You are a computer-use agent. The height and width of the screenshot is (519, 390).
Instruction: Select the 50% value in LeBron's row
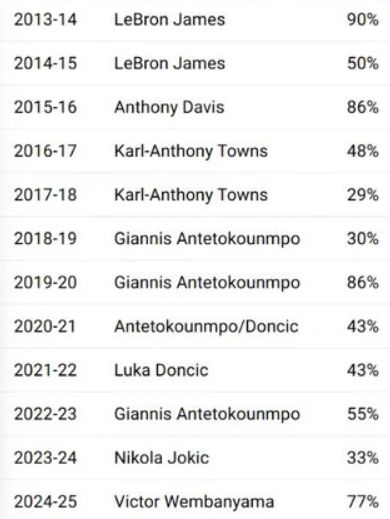(x=363, y=63)
